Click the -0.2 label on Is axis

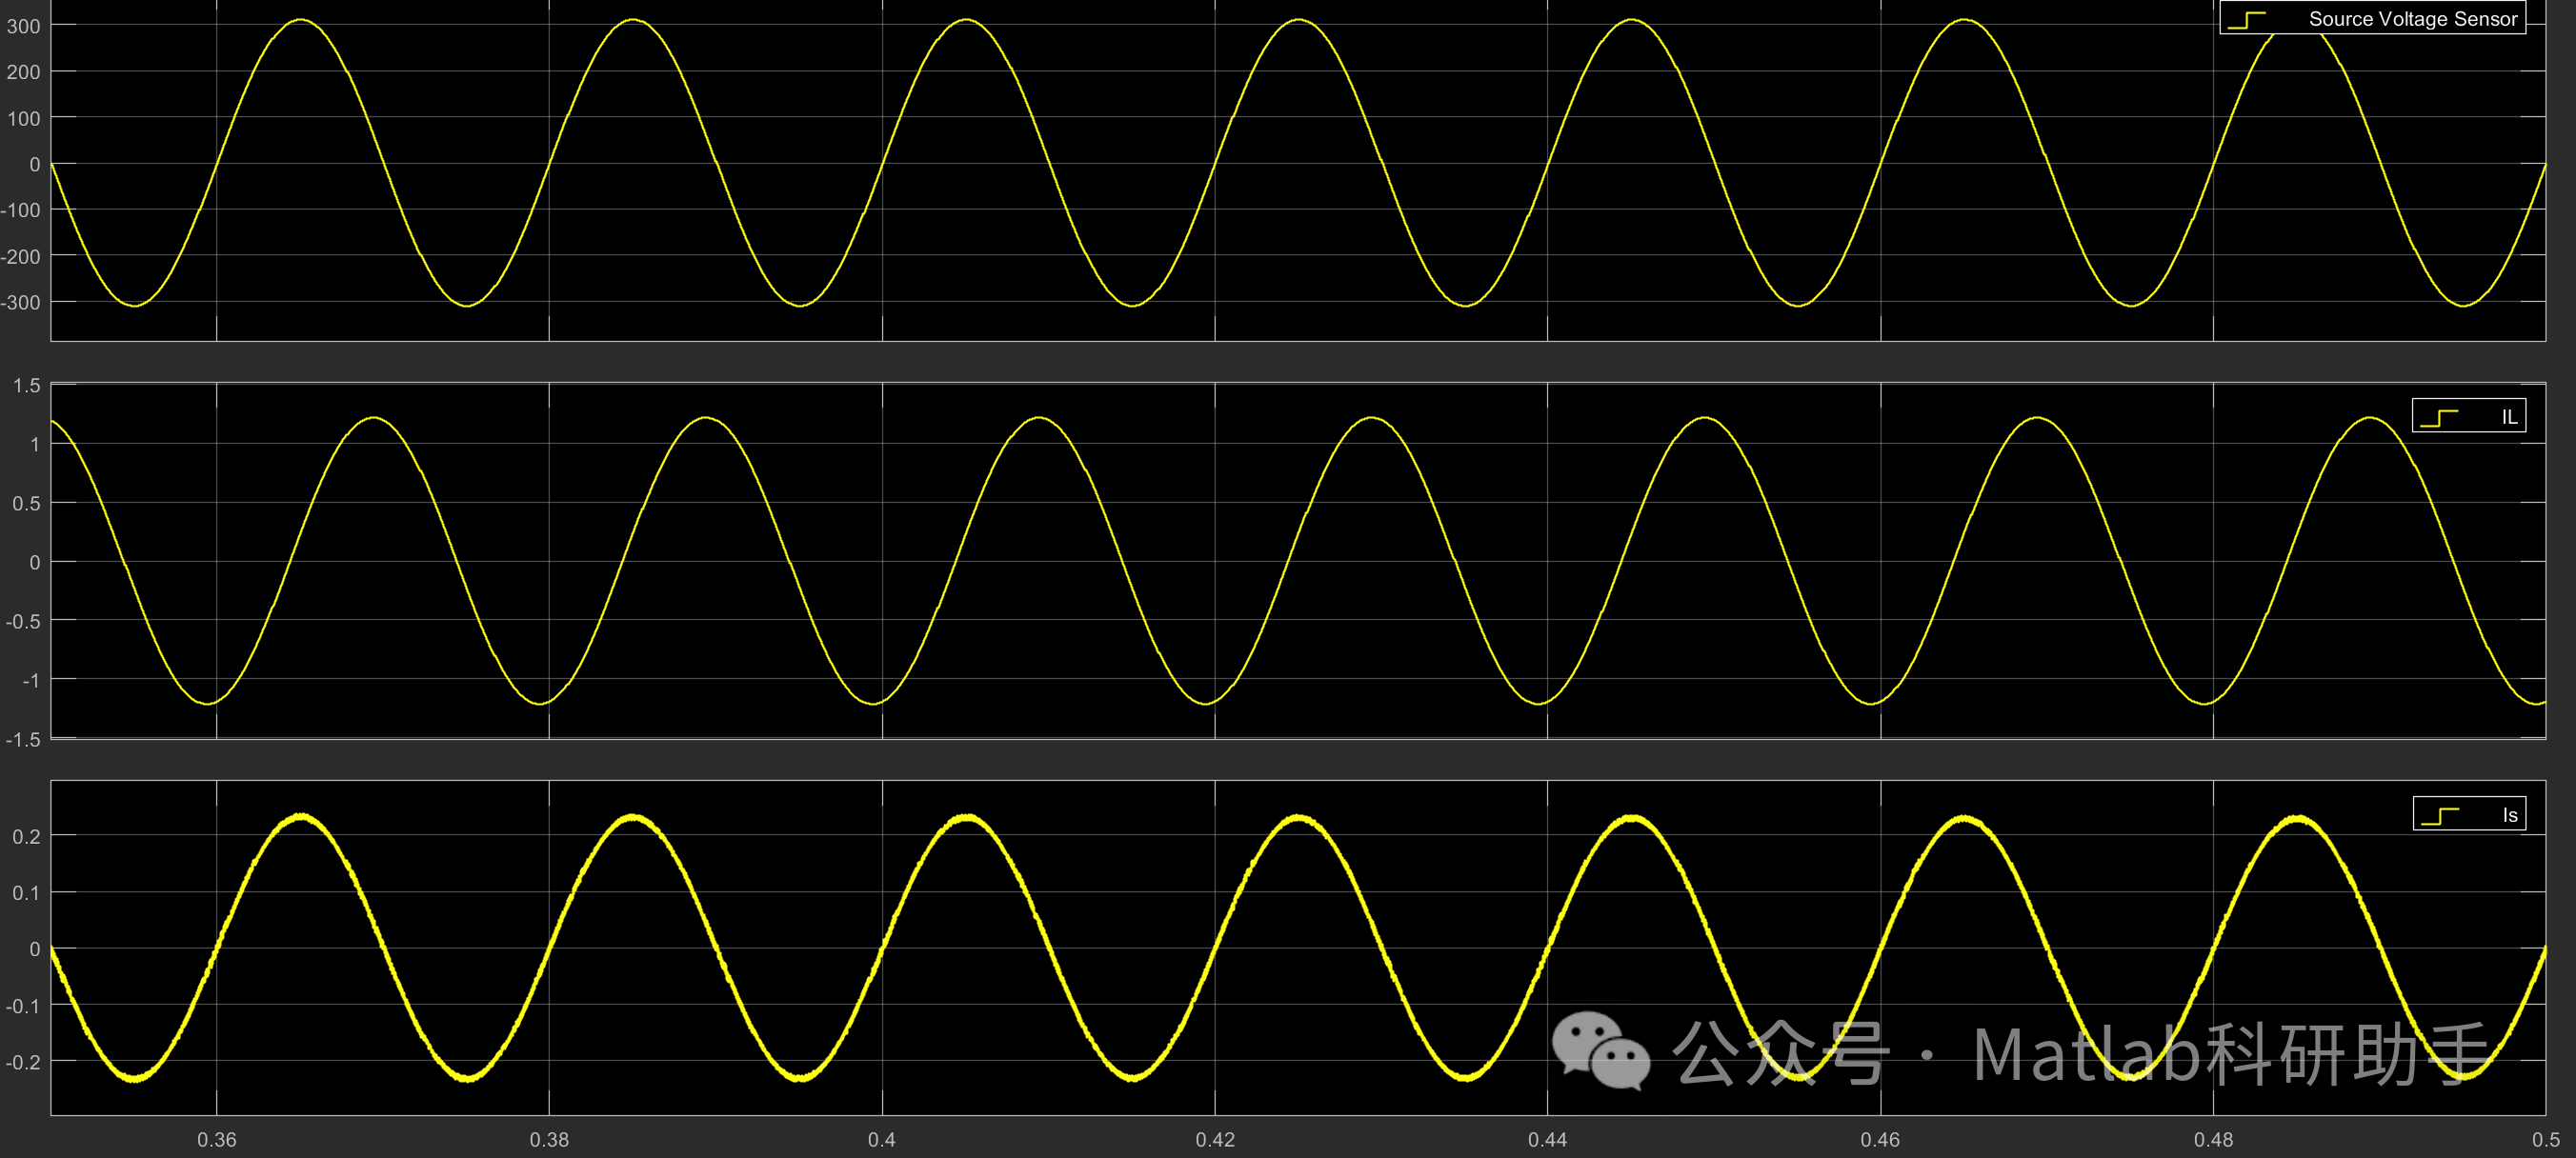(23, 1062)
